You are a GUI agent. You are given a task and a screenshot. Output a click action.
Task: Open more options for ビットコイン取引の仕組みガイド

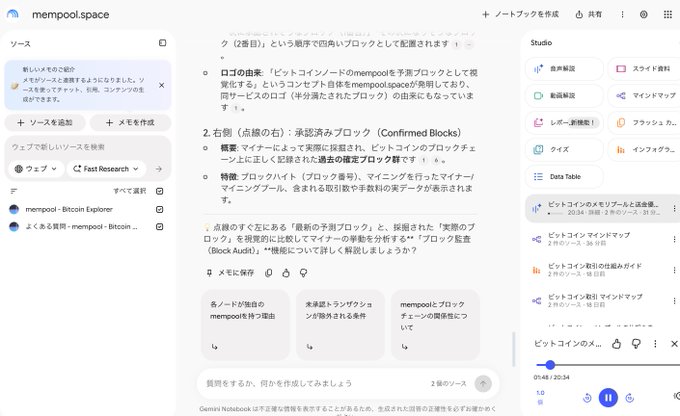click(674, 270)
